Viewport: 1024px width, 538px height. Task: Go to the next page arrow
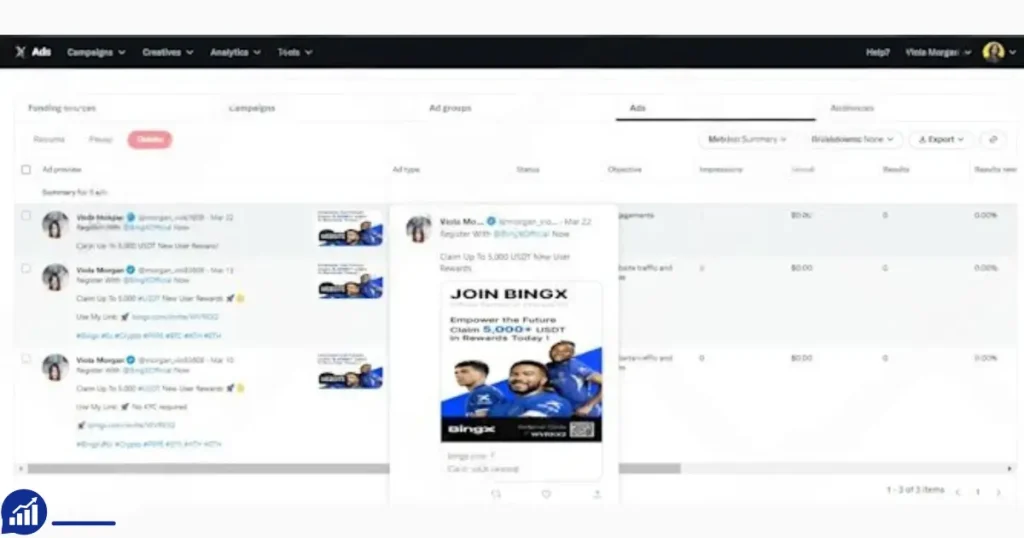click(x=998, y=492)
